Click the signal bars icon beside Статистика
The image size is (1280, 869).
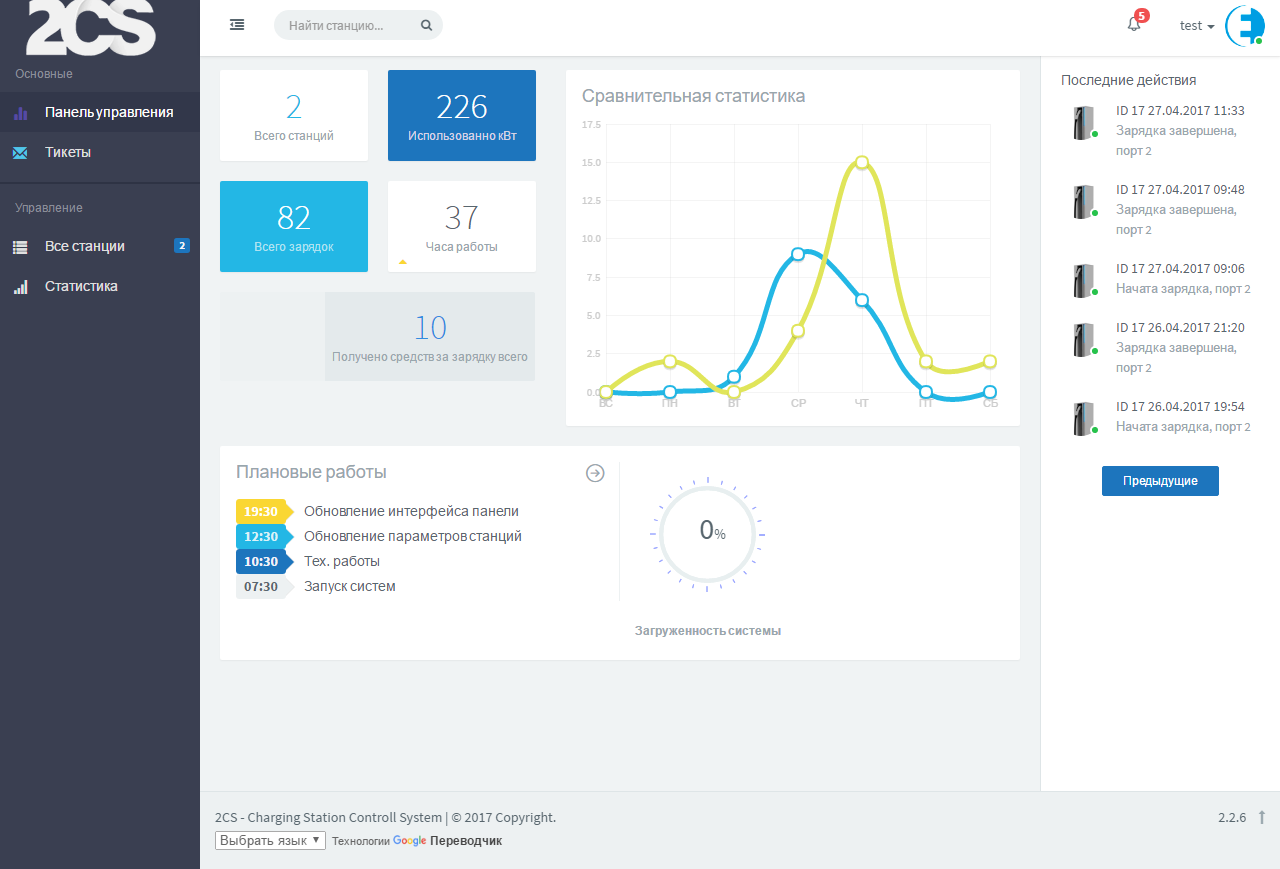20,287
